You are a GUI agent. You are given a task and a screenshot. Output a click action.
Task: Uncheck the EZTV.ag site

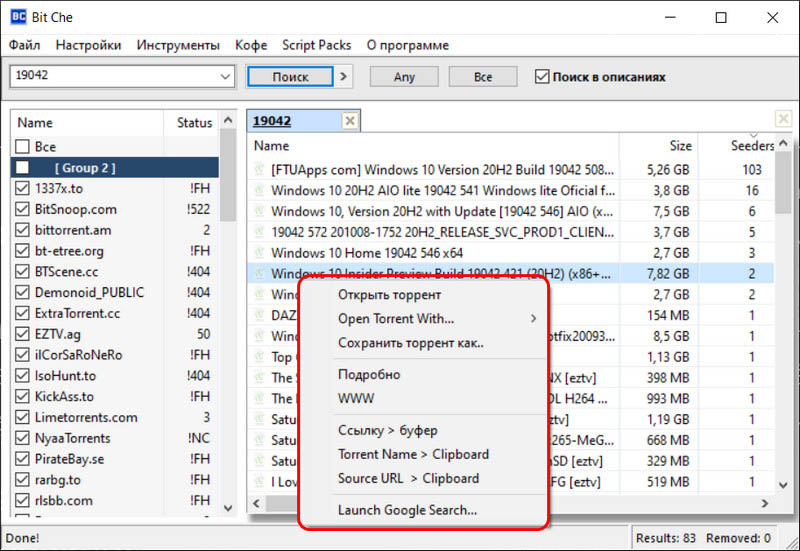click(22, 334)
